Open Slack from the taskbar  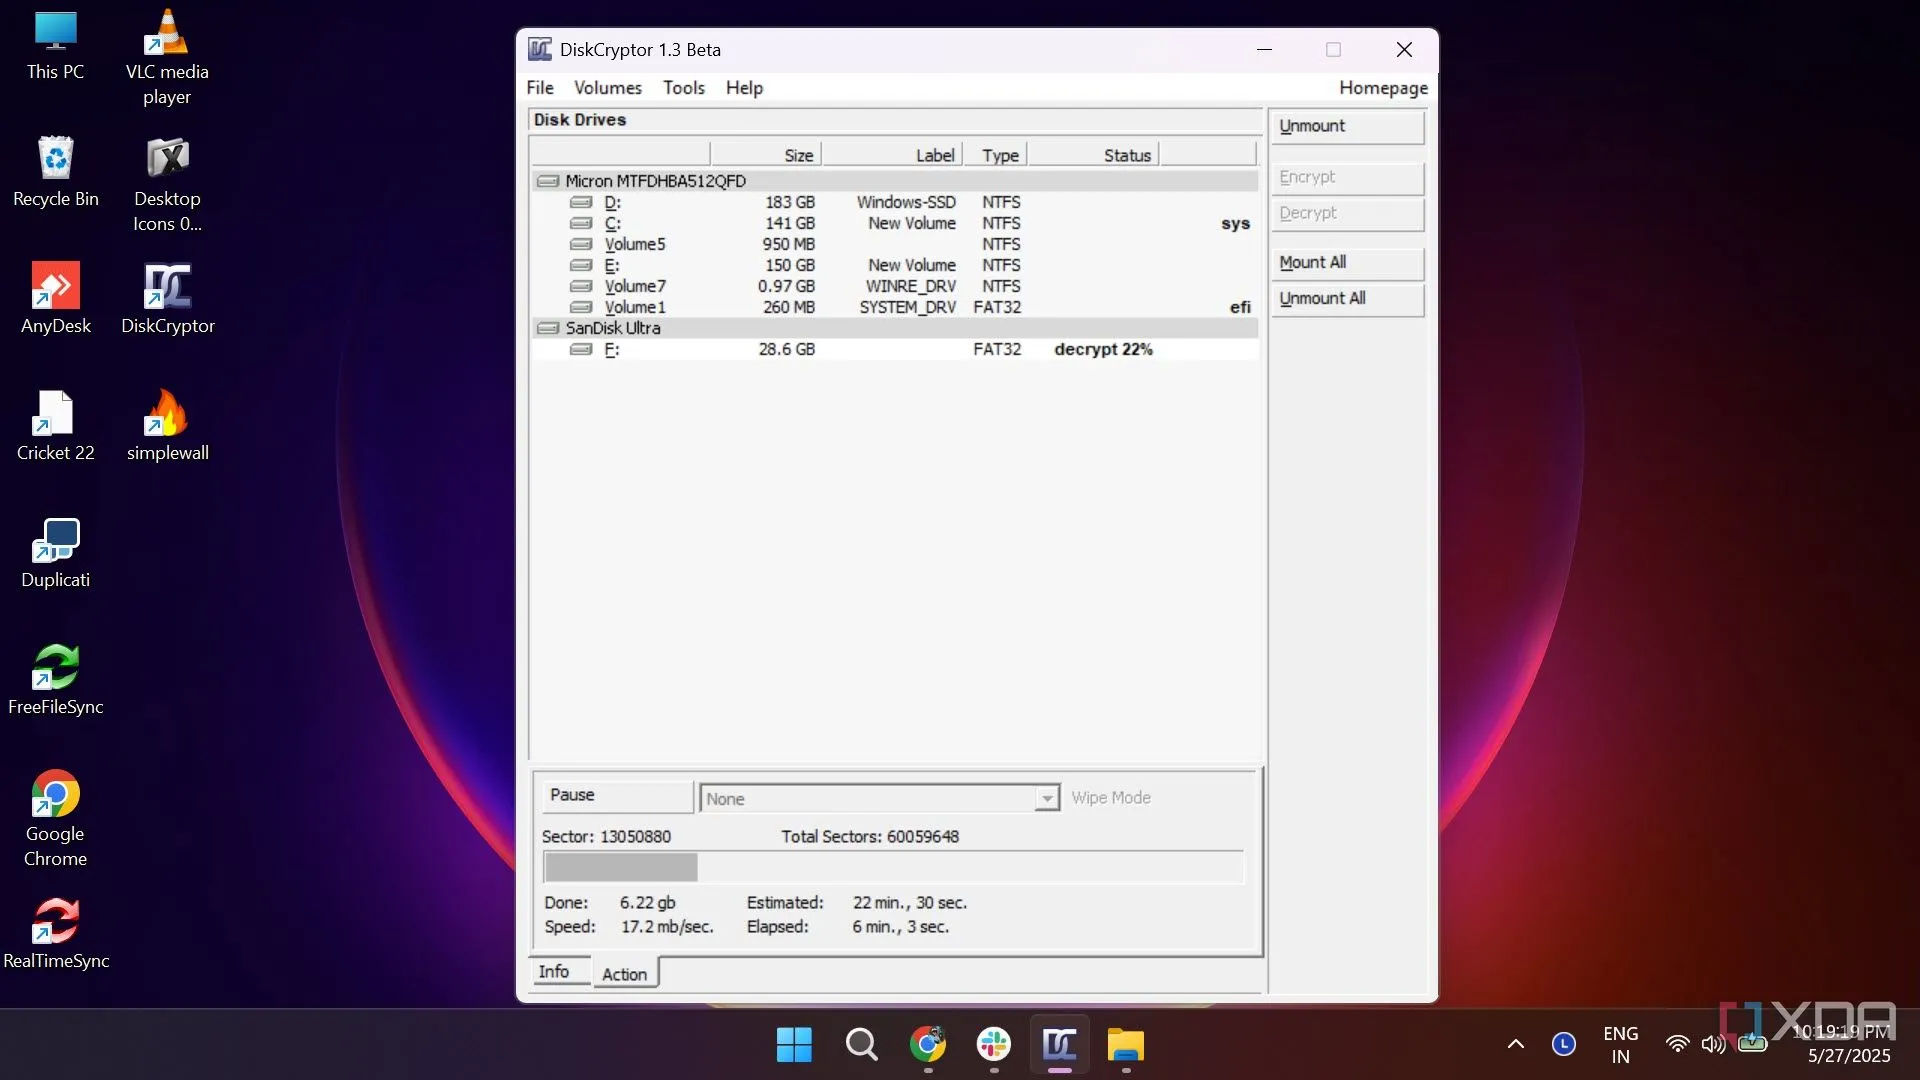994,1045
